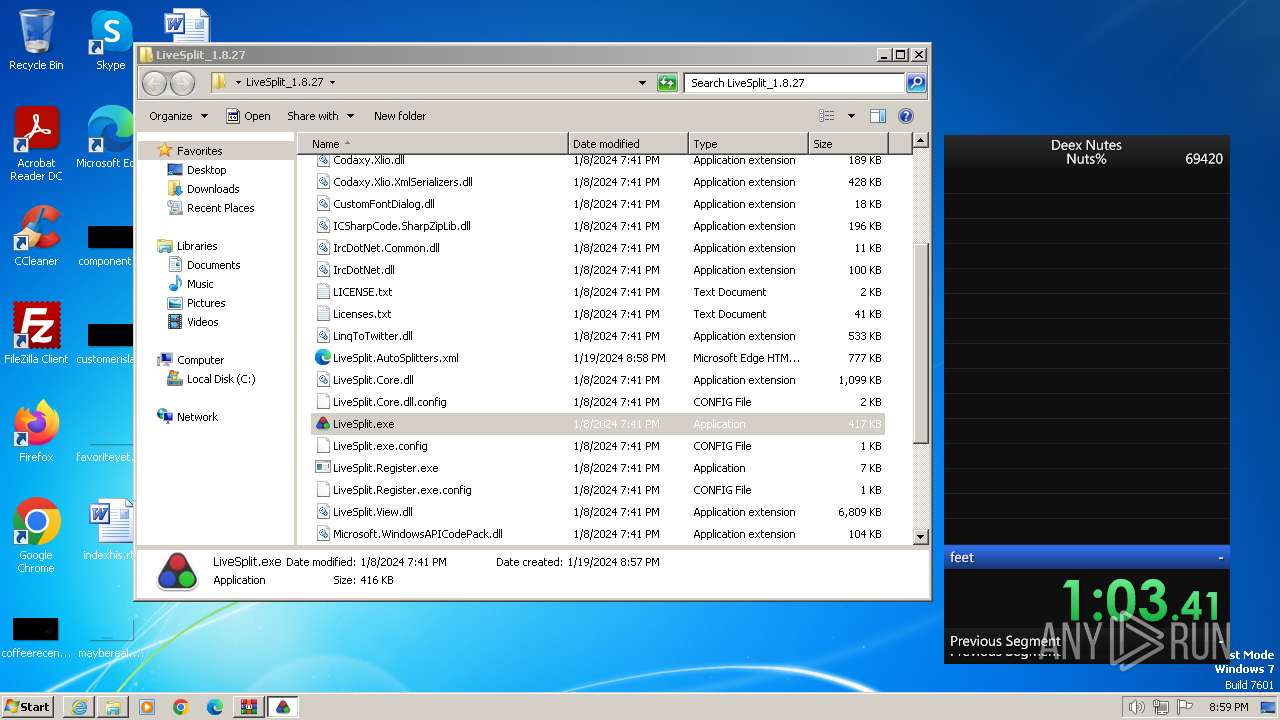This screenshot has width=1280, height=720.
Task: Click the file list scroll down arrow
Action: (921, 537)
